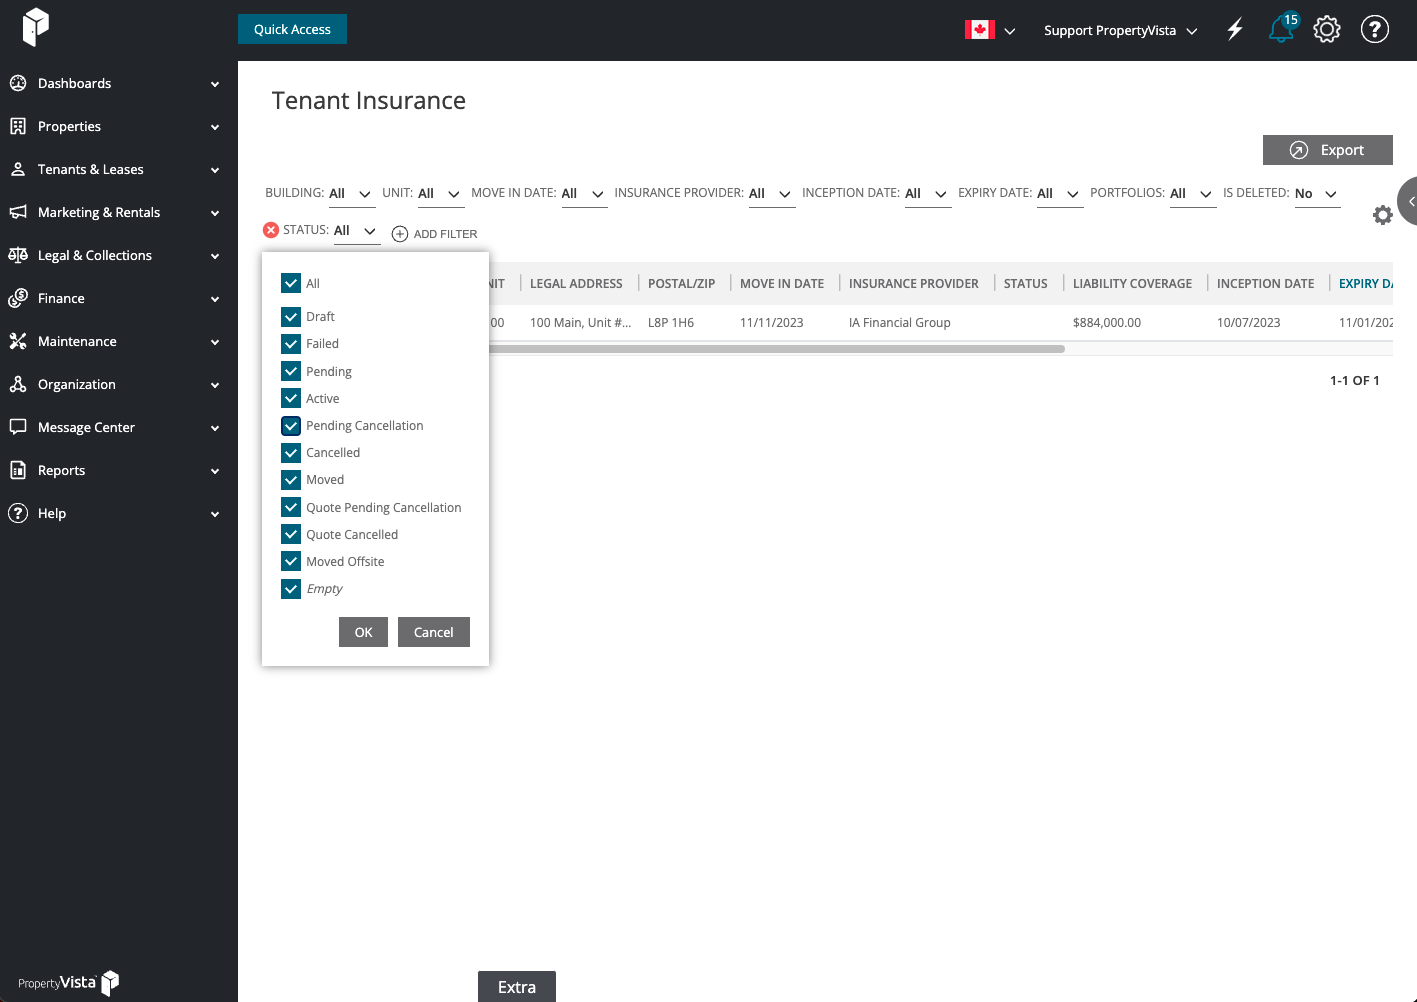This screenshot has width=1417, height=1002.
Task: Open the Expiry Date filter dropdown
Action: 1059,194
